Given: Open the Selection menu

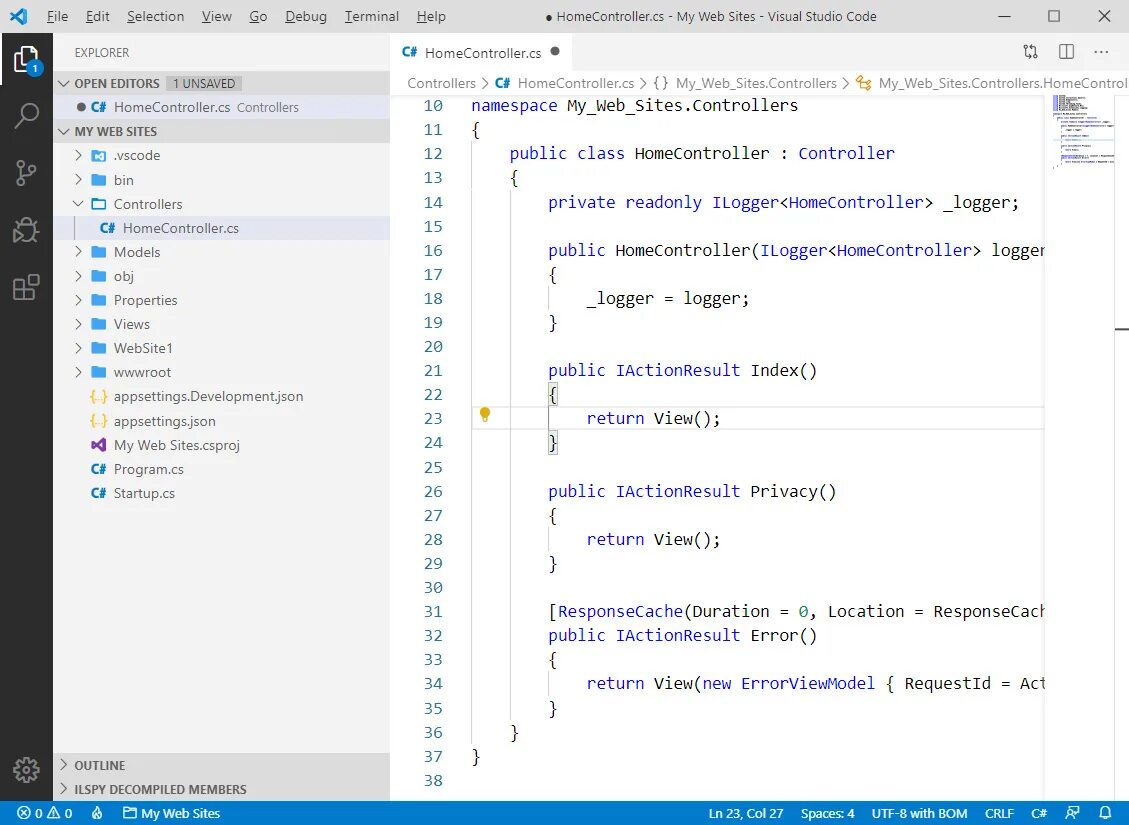Looking at the screenshot, I should [x=156, y=16].
